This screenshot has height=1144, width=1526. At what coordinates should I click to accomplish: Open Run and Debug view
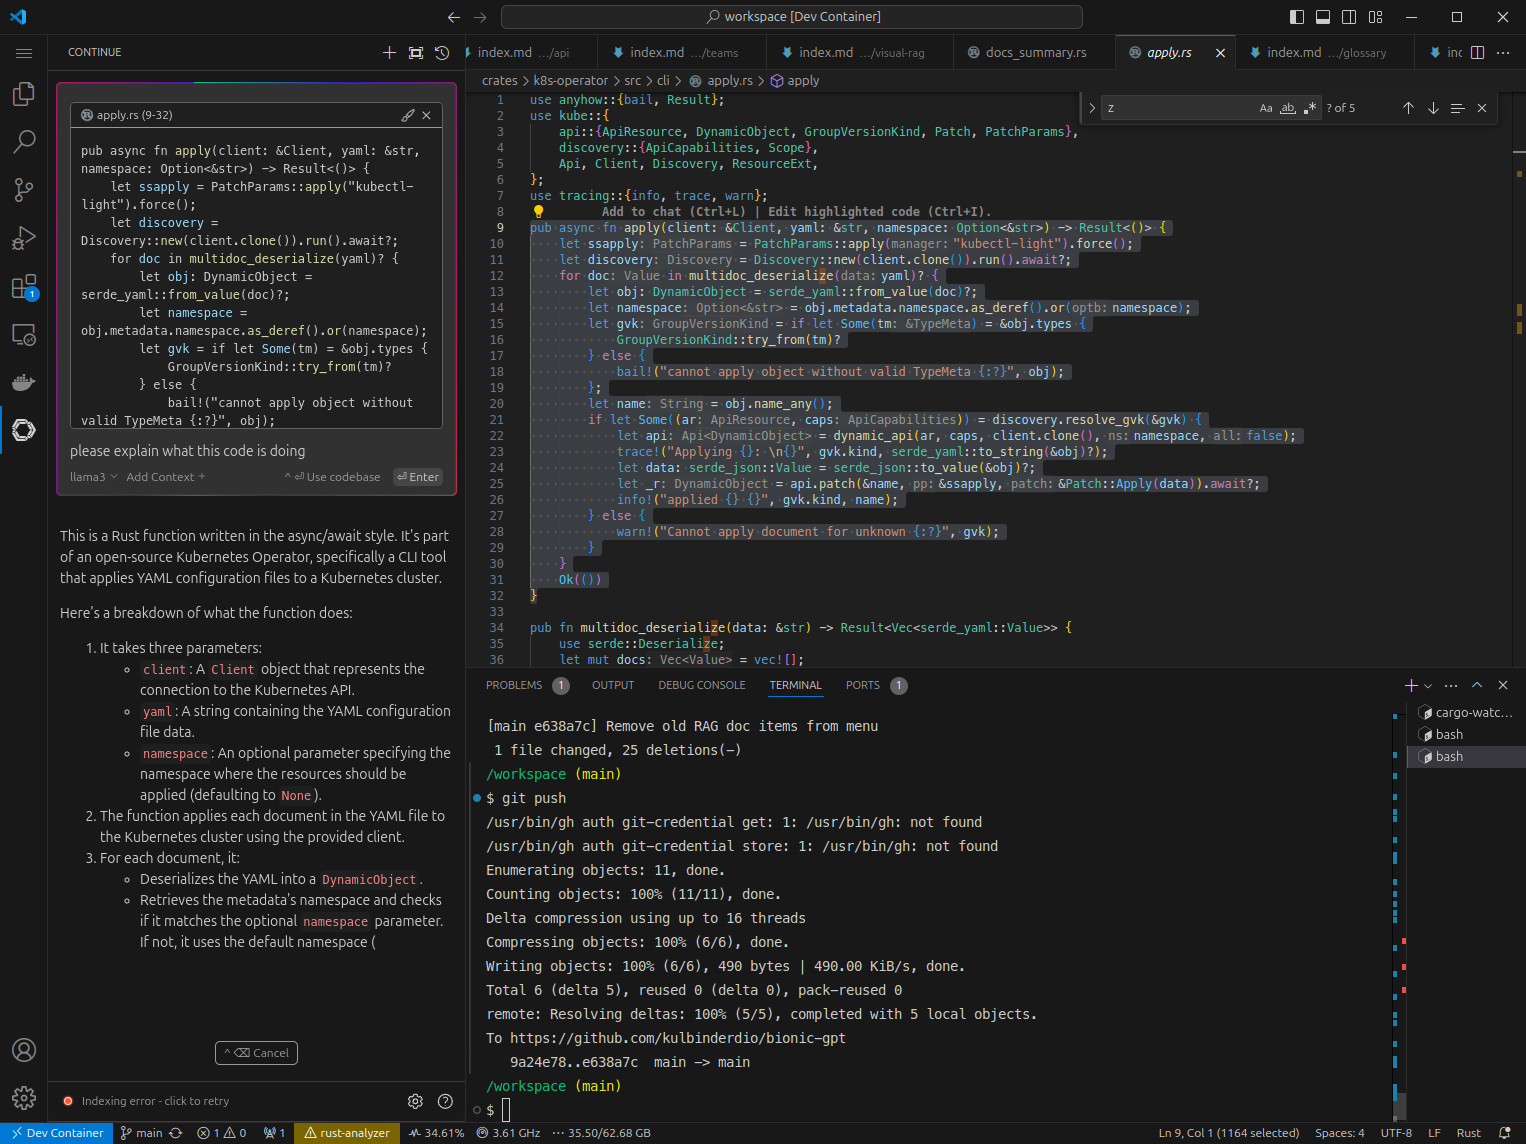click(x=24, y=238)
